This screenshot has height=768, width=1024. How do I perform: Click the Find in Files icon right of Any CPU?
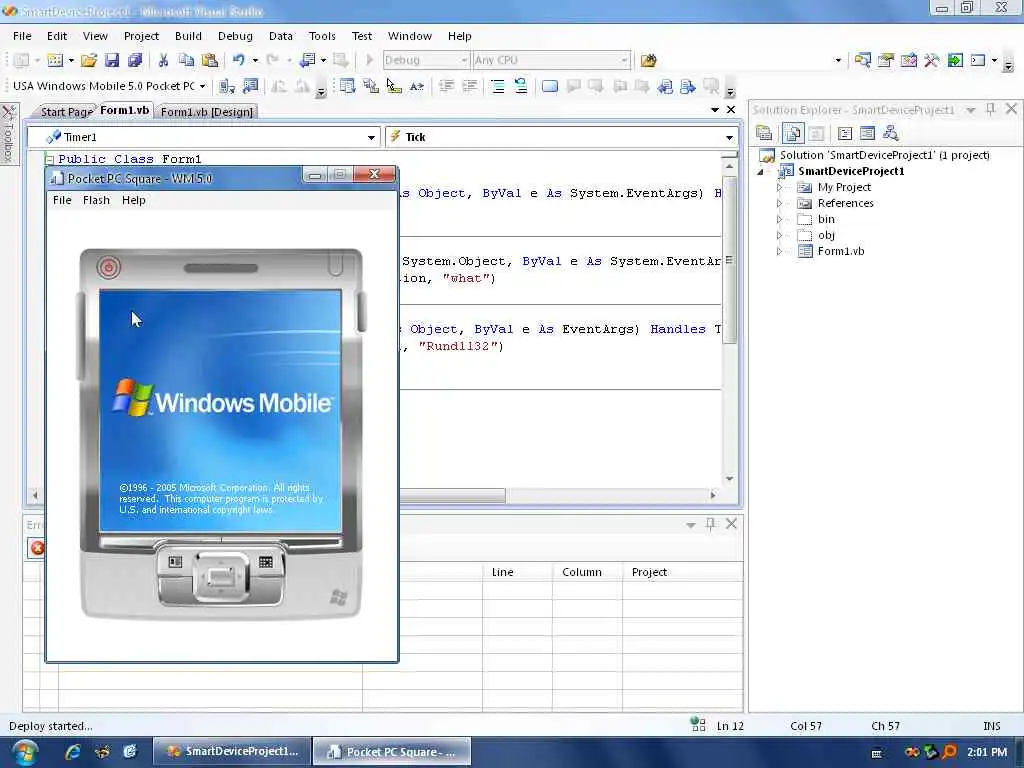pyautogui.click(x=648, y=60)
